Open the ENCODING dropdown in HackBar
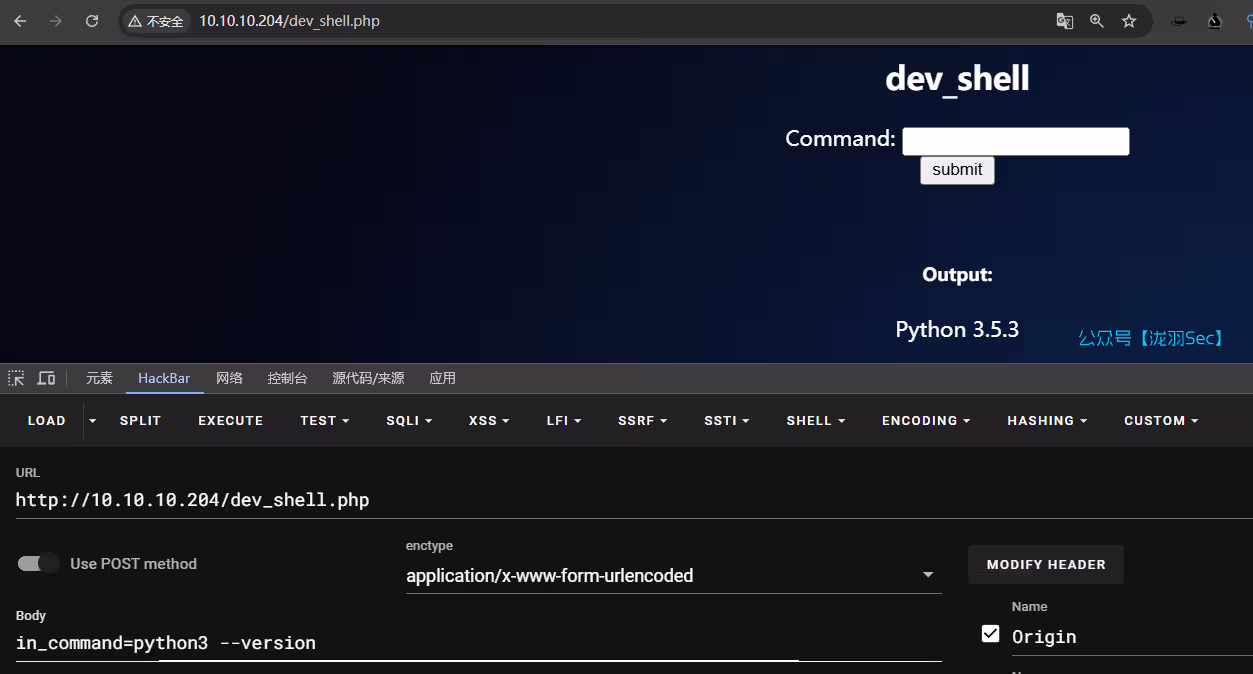 coord(925,420)
